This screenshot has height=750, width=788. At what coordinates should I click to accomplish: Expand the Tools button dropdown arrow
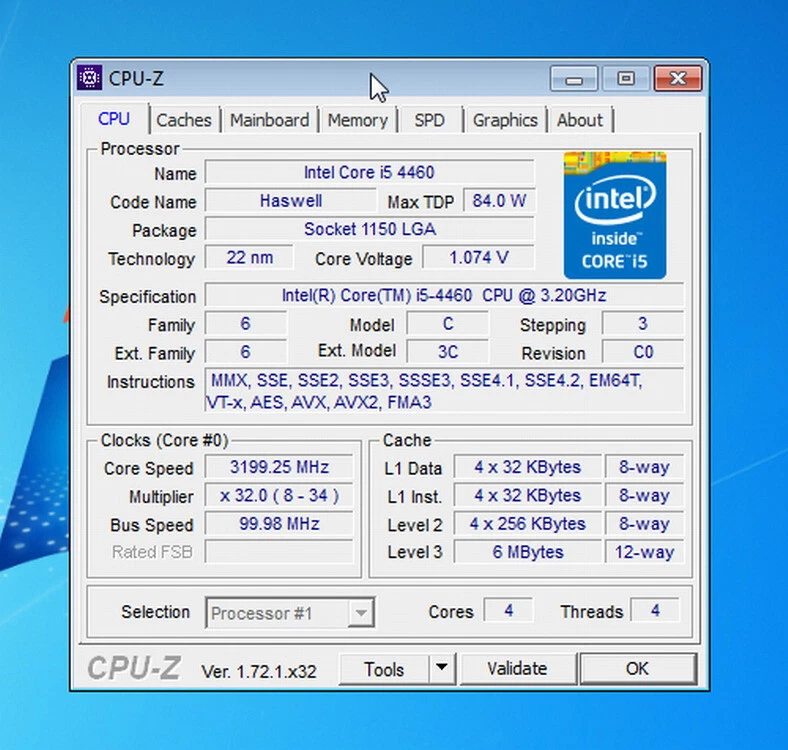pos(442,668)
